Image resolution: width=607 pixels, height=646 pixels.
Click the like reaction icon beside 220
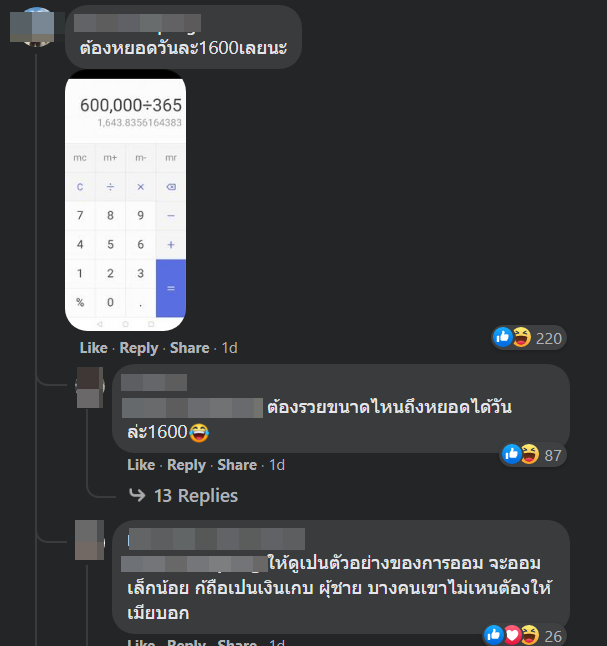tap(503, 337)
